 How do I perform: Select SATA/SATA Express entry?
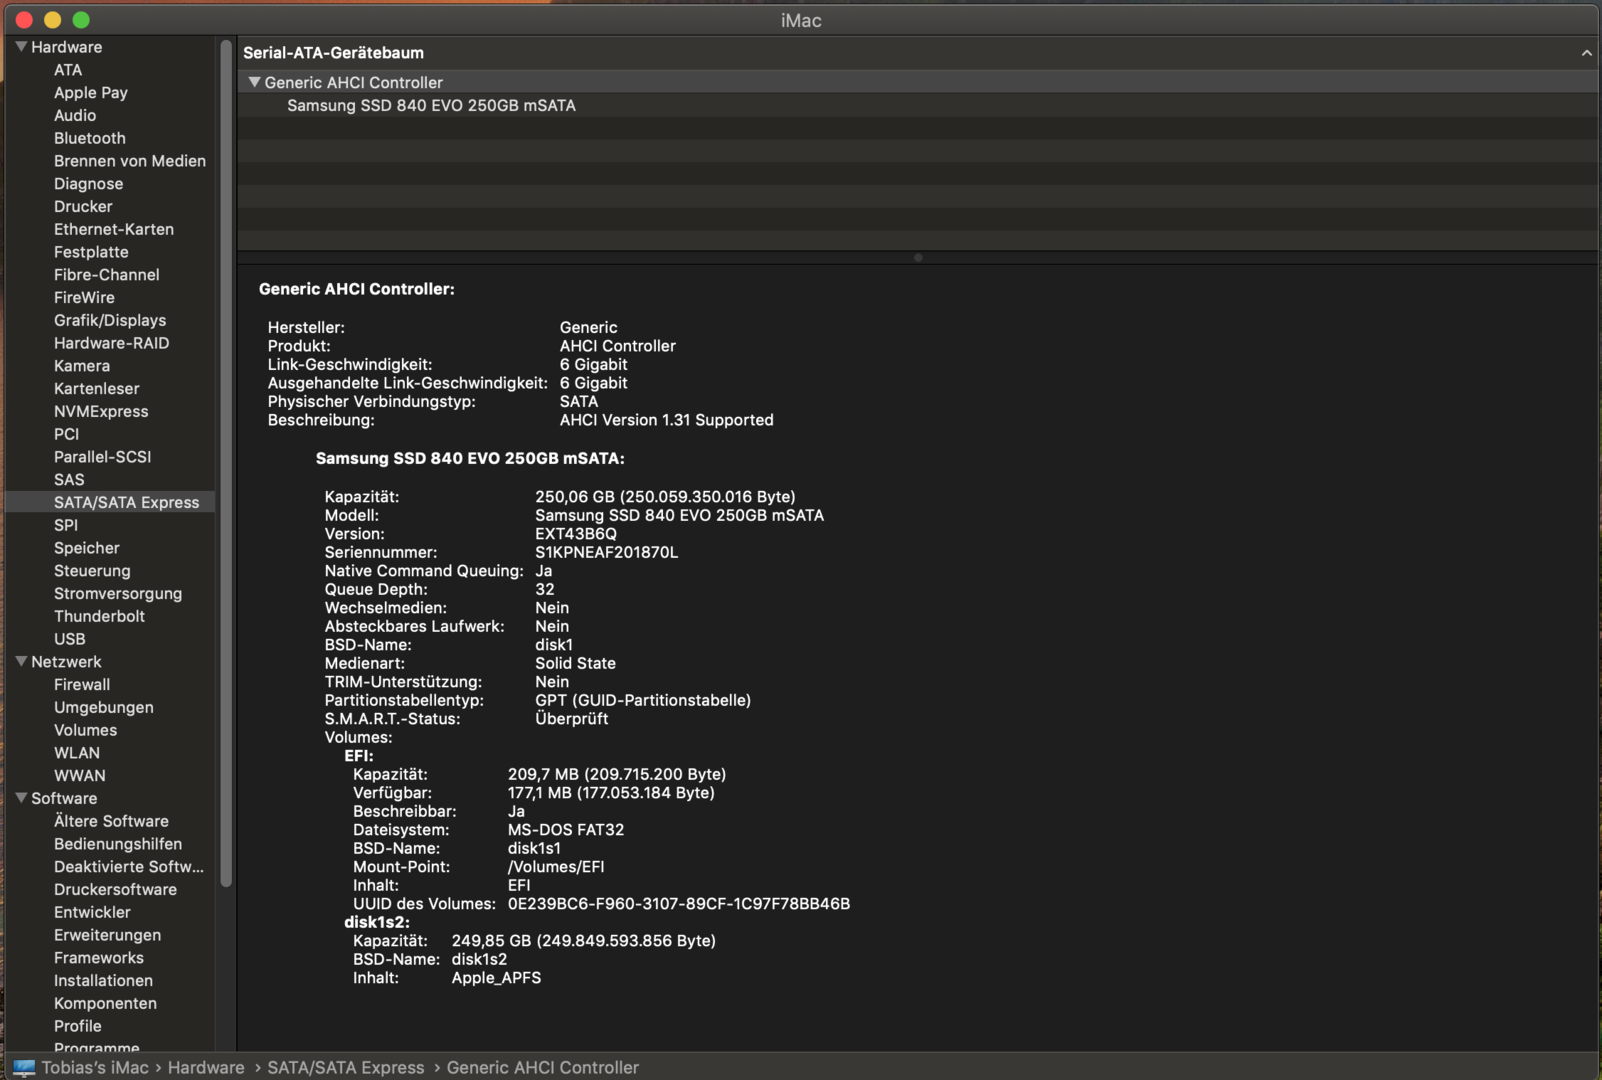(x=127, y=502)
